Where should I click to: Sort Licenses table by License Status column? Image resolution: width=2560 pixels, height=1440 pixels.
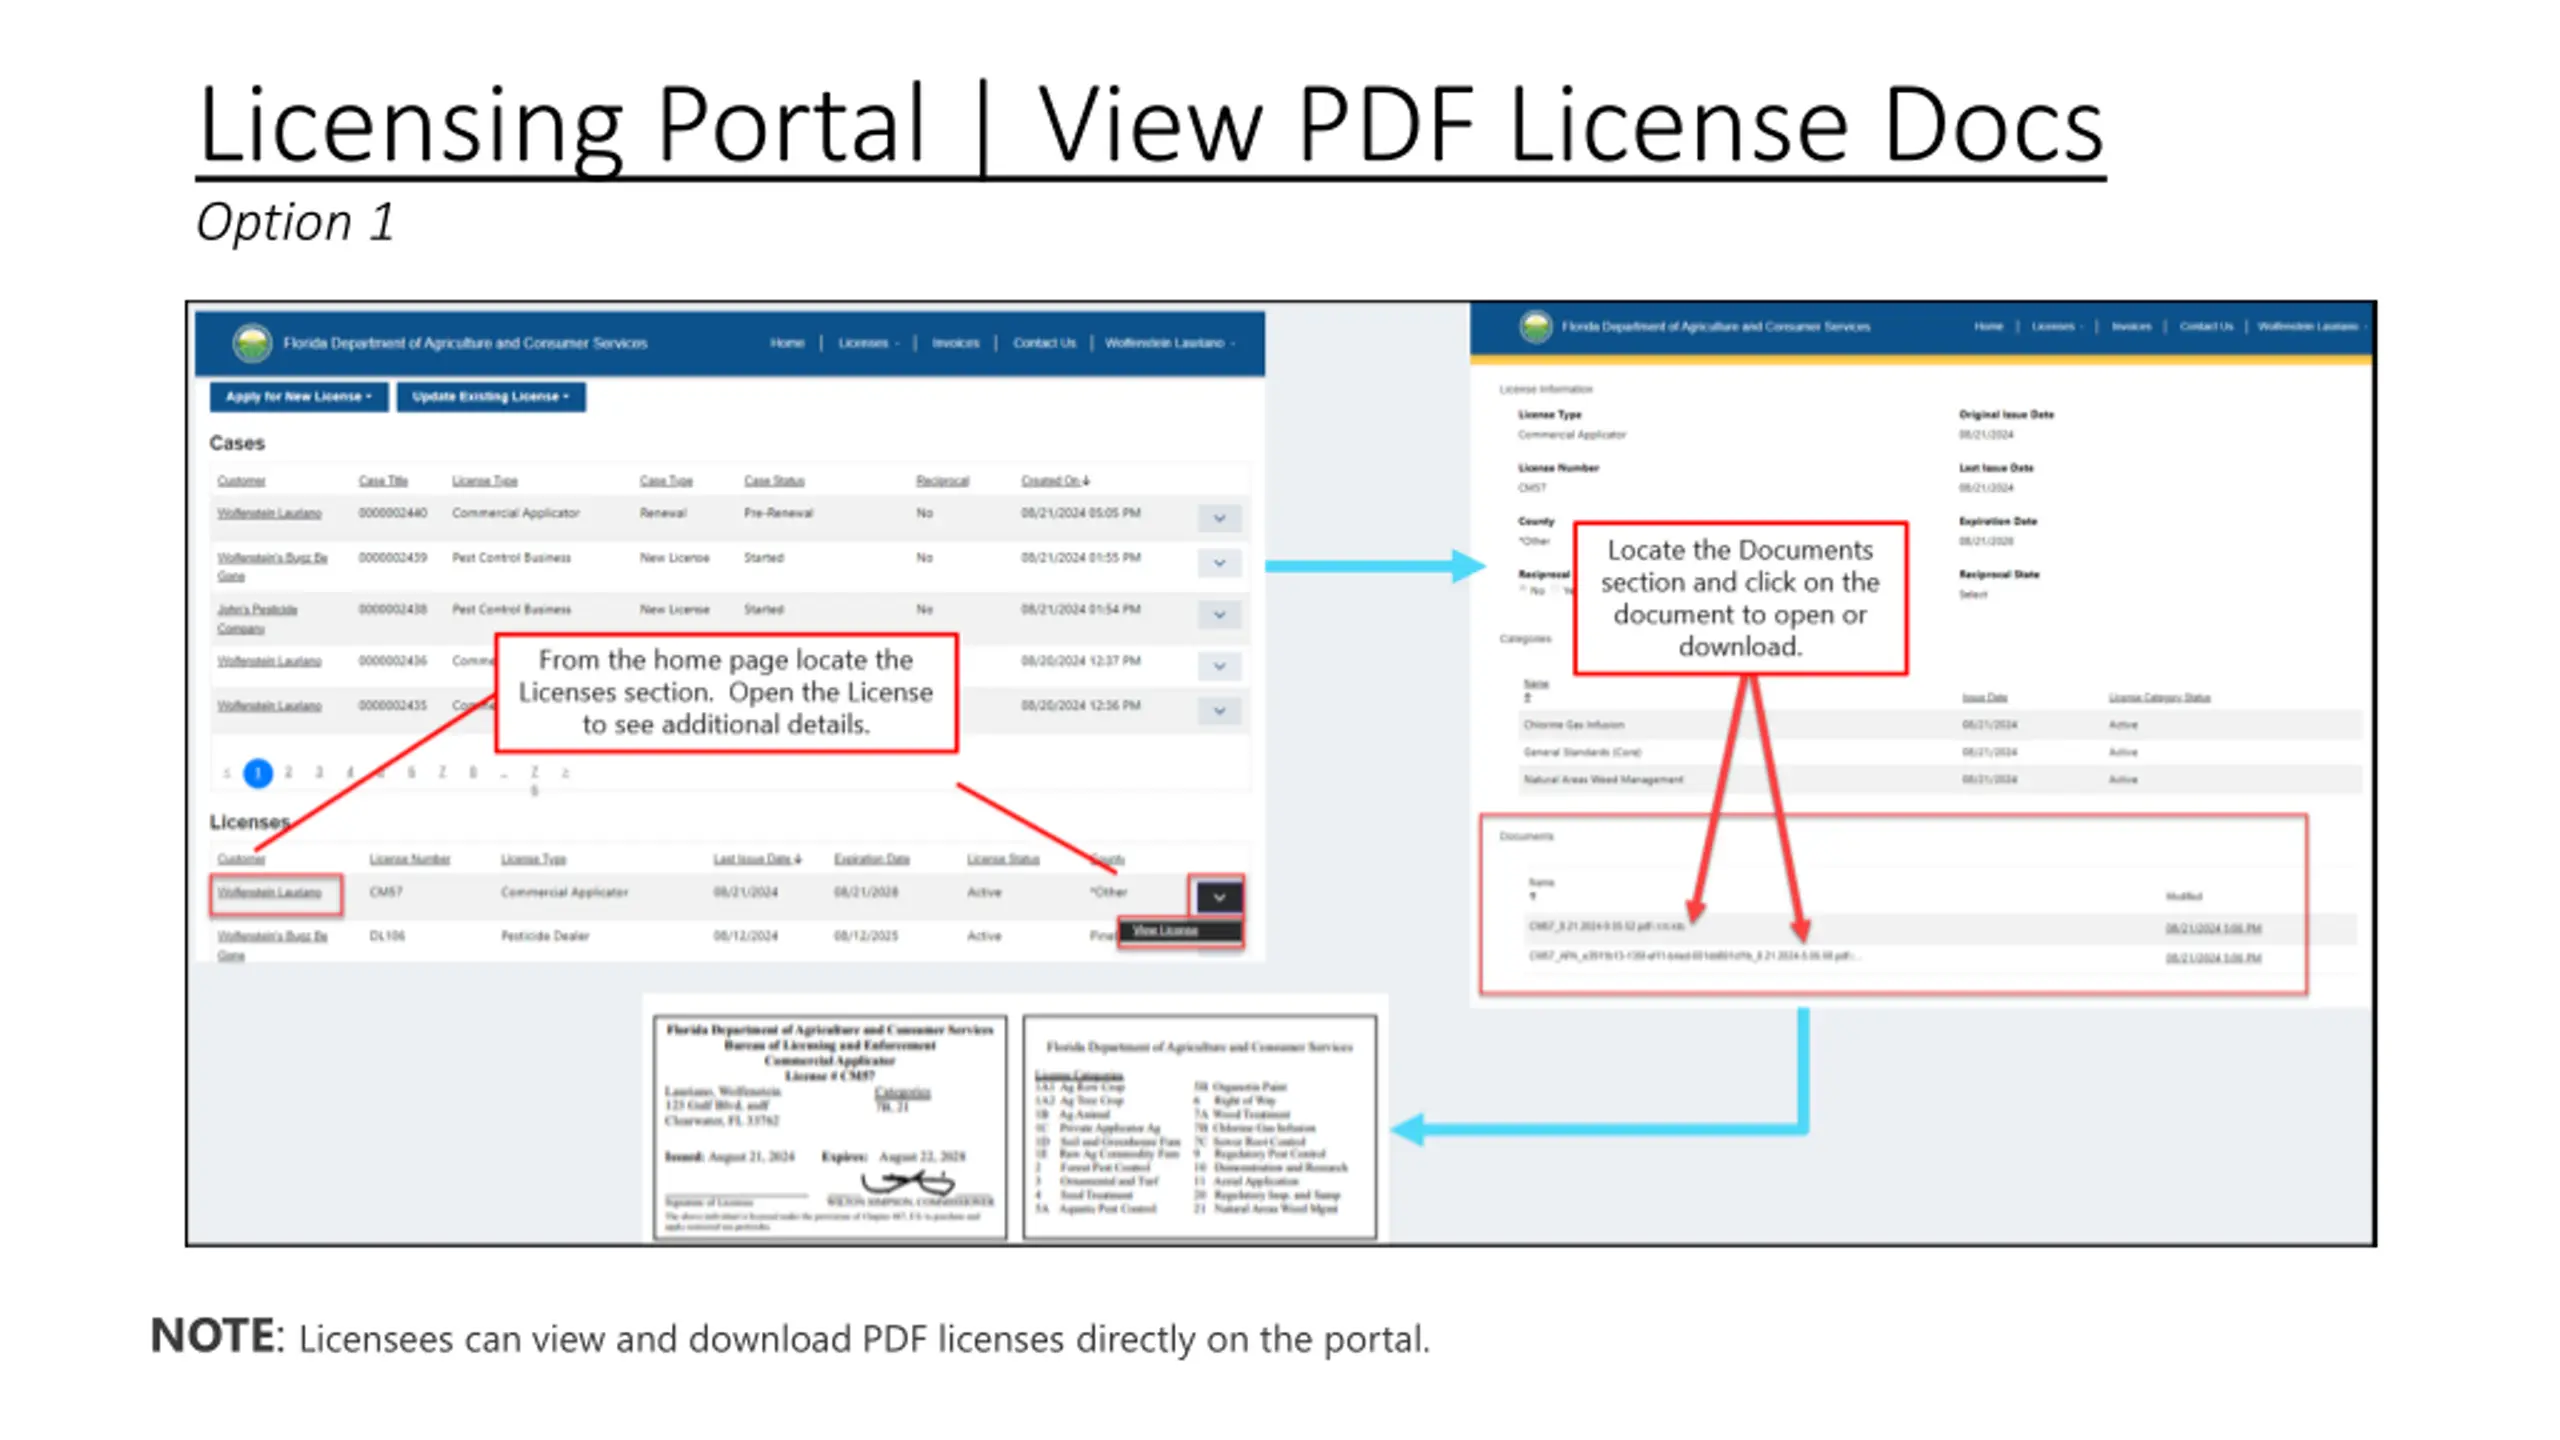tap(1003, 859)
